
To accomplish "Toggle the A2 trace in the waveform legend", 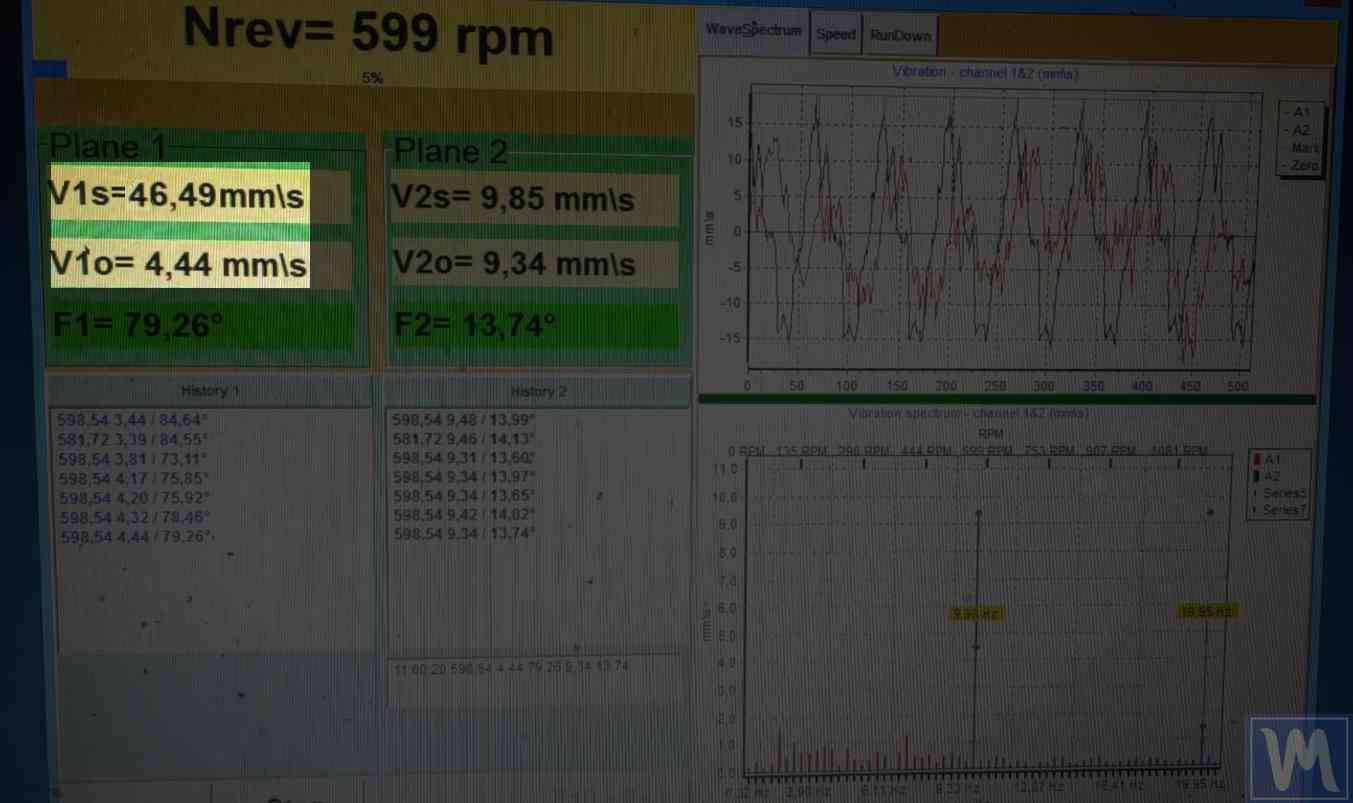I will [1301, 128].
